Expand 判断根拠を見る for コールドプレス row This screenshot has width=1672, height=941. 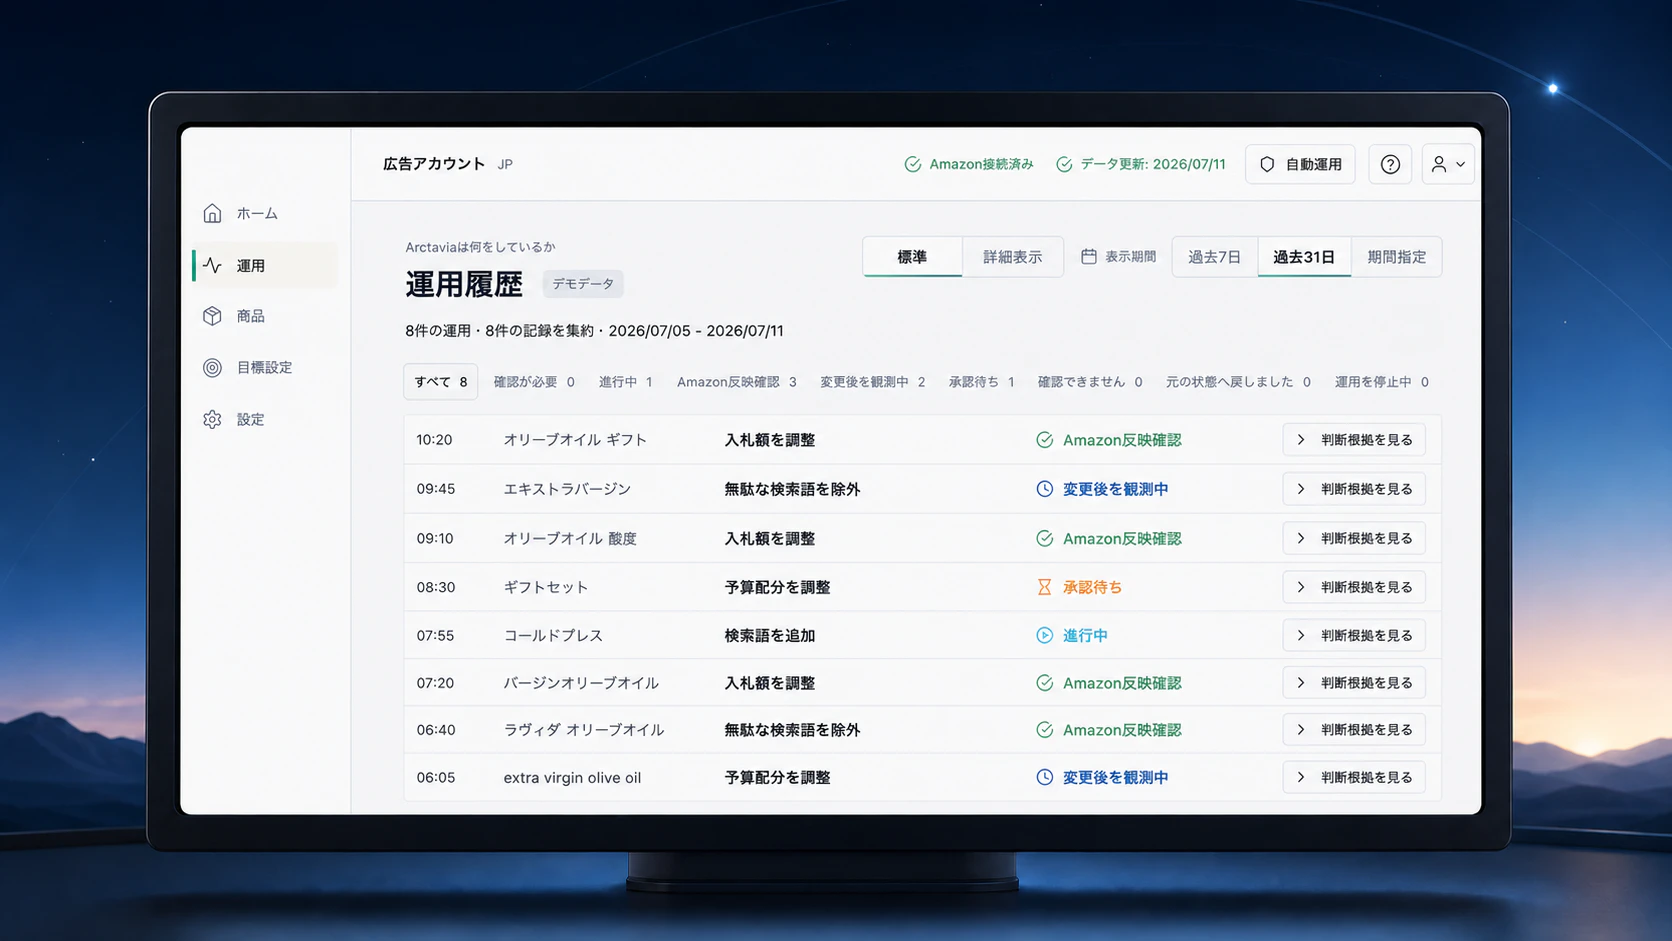point(1354,635)
